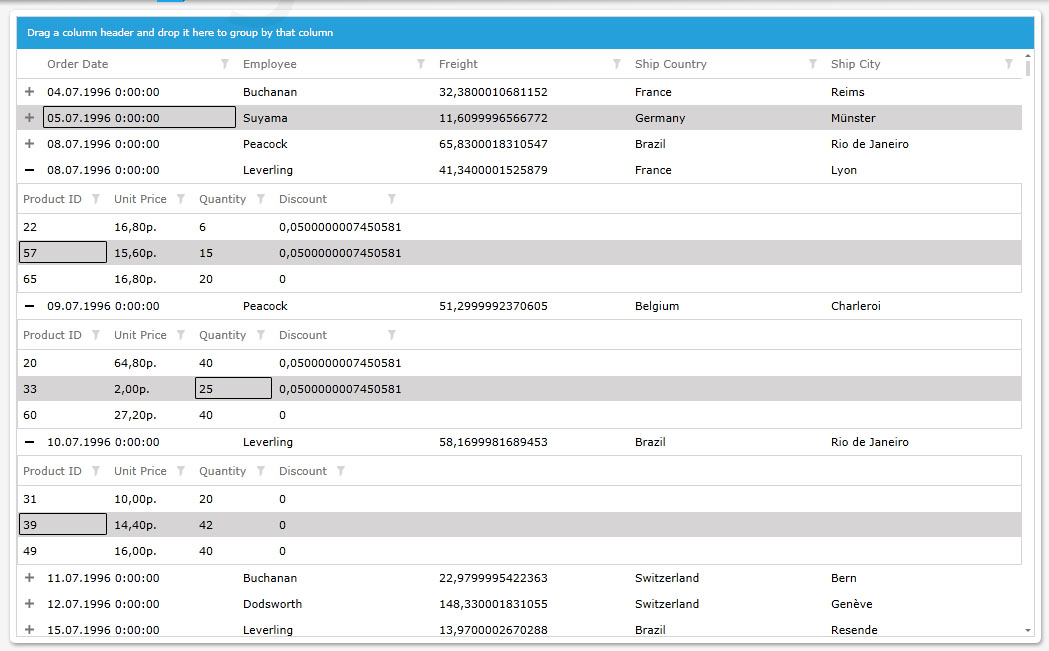Click the unit price 27,20p. cell
Image resolution: width=1049 pixels, height=651 pixels.
pyautogui.click(x=135, y=415)
